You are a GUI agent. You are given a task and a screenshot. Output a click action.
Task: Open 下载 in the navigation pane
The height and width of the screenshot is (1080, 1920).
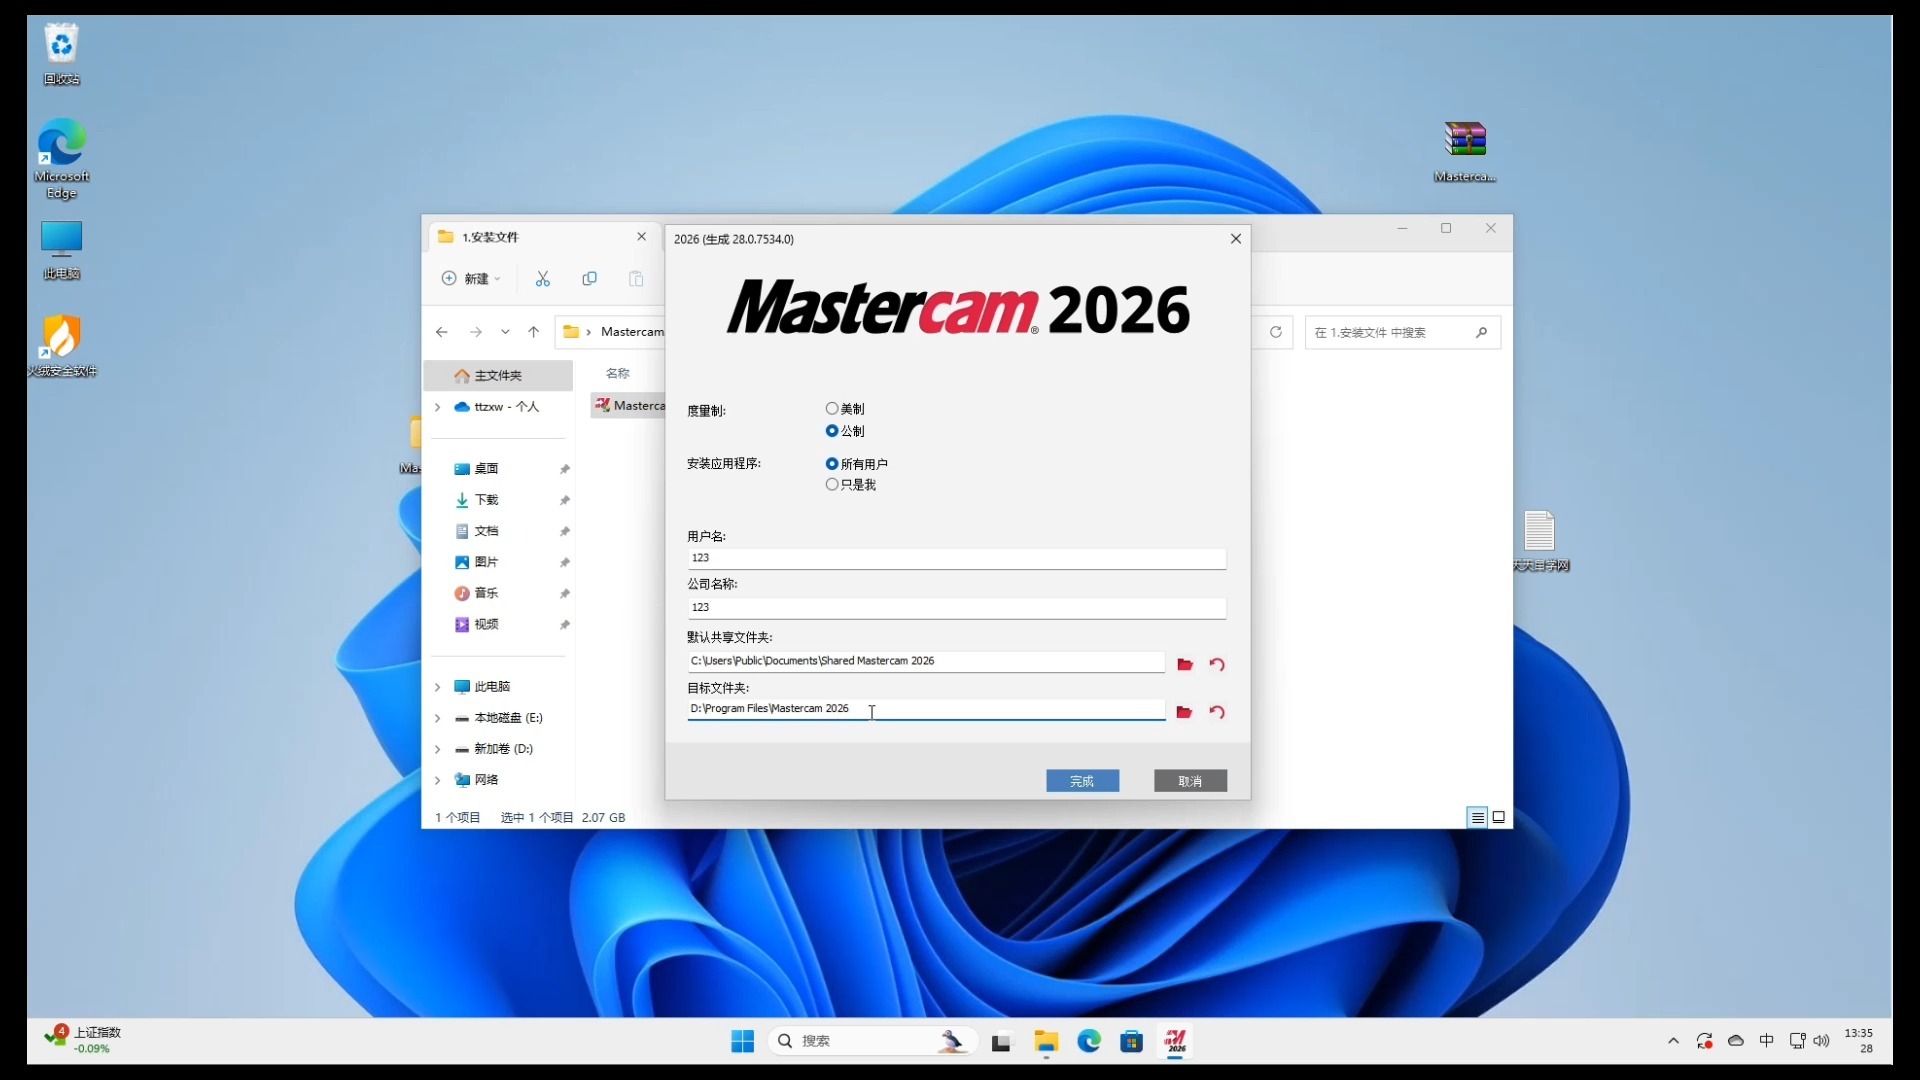click(487, 500)
